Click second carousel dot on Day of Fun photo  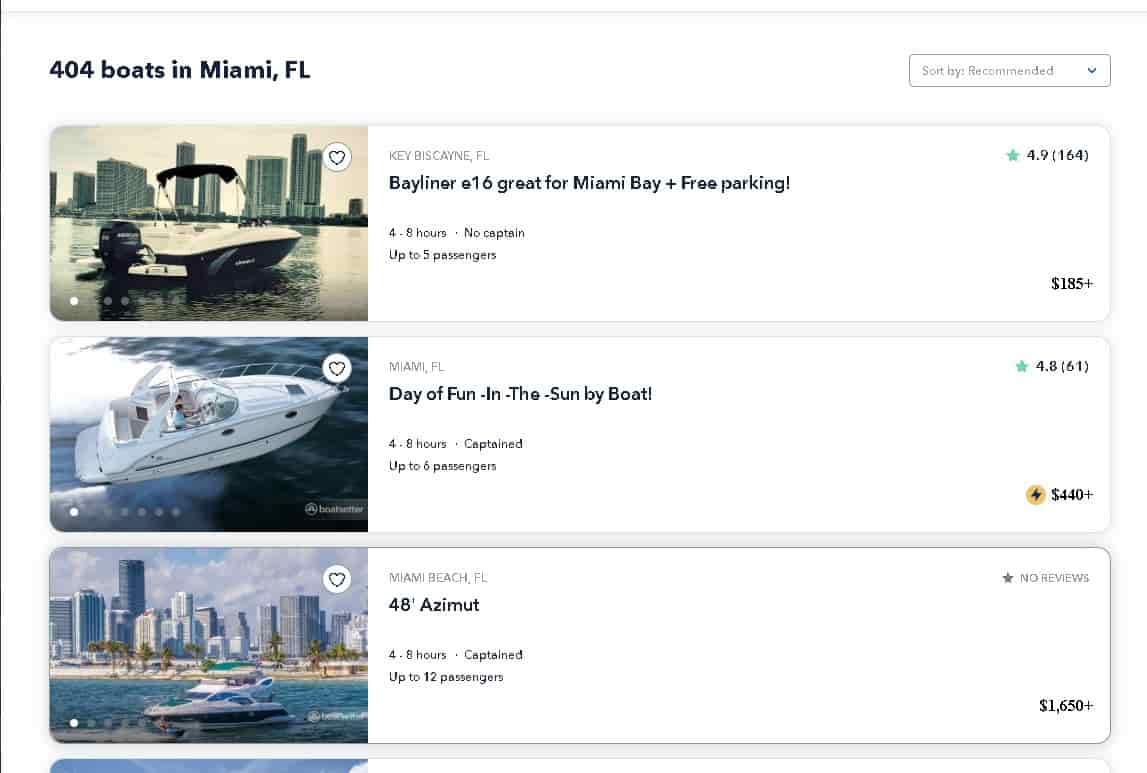point(91,512)
